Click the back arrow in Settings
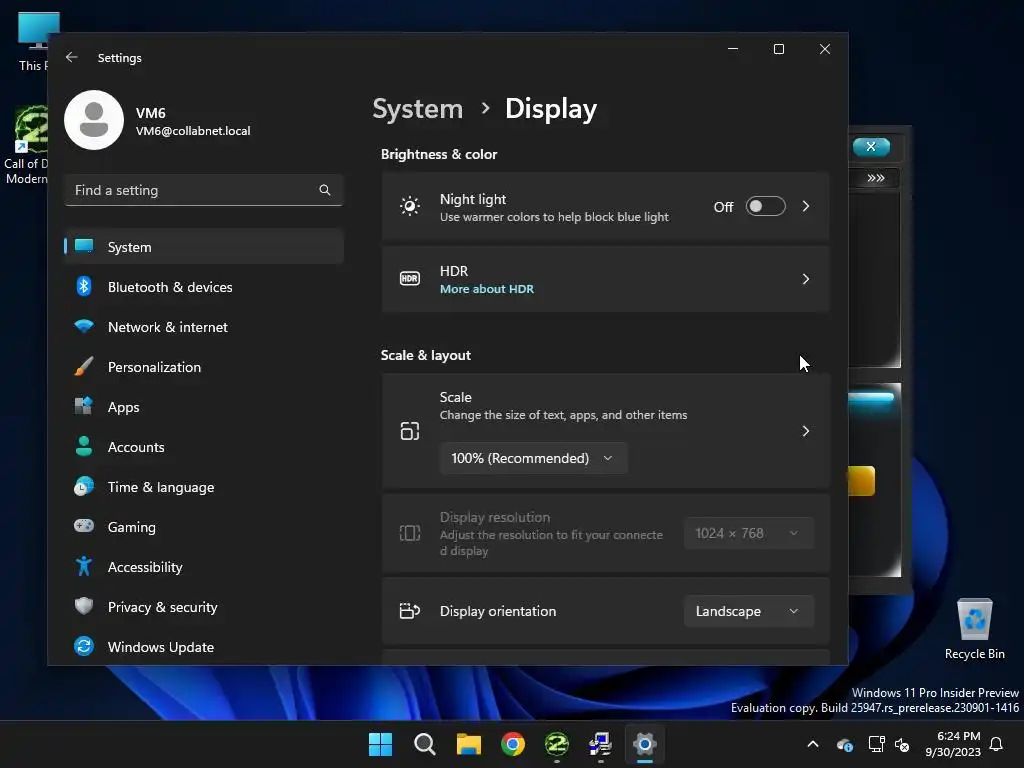 [x=72, y=57]
